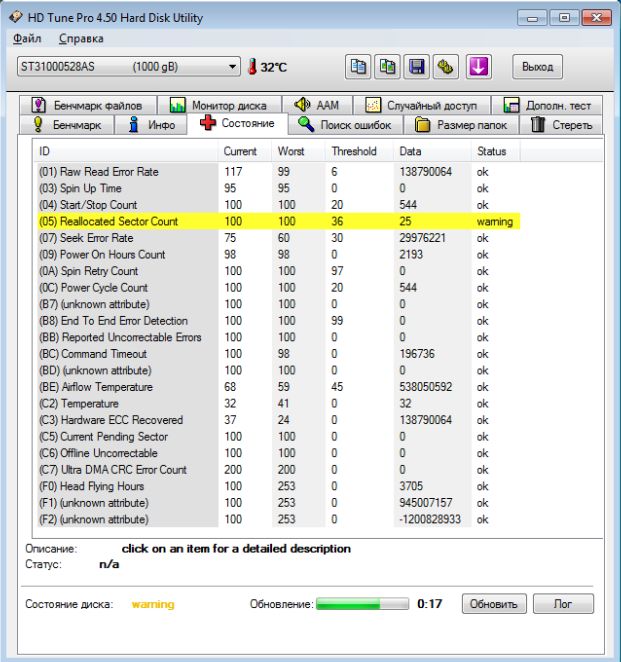Open the Поиск ошибок tab
The width and height of the screenshot is (621, 662).
(348, 125)
